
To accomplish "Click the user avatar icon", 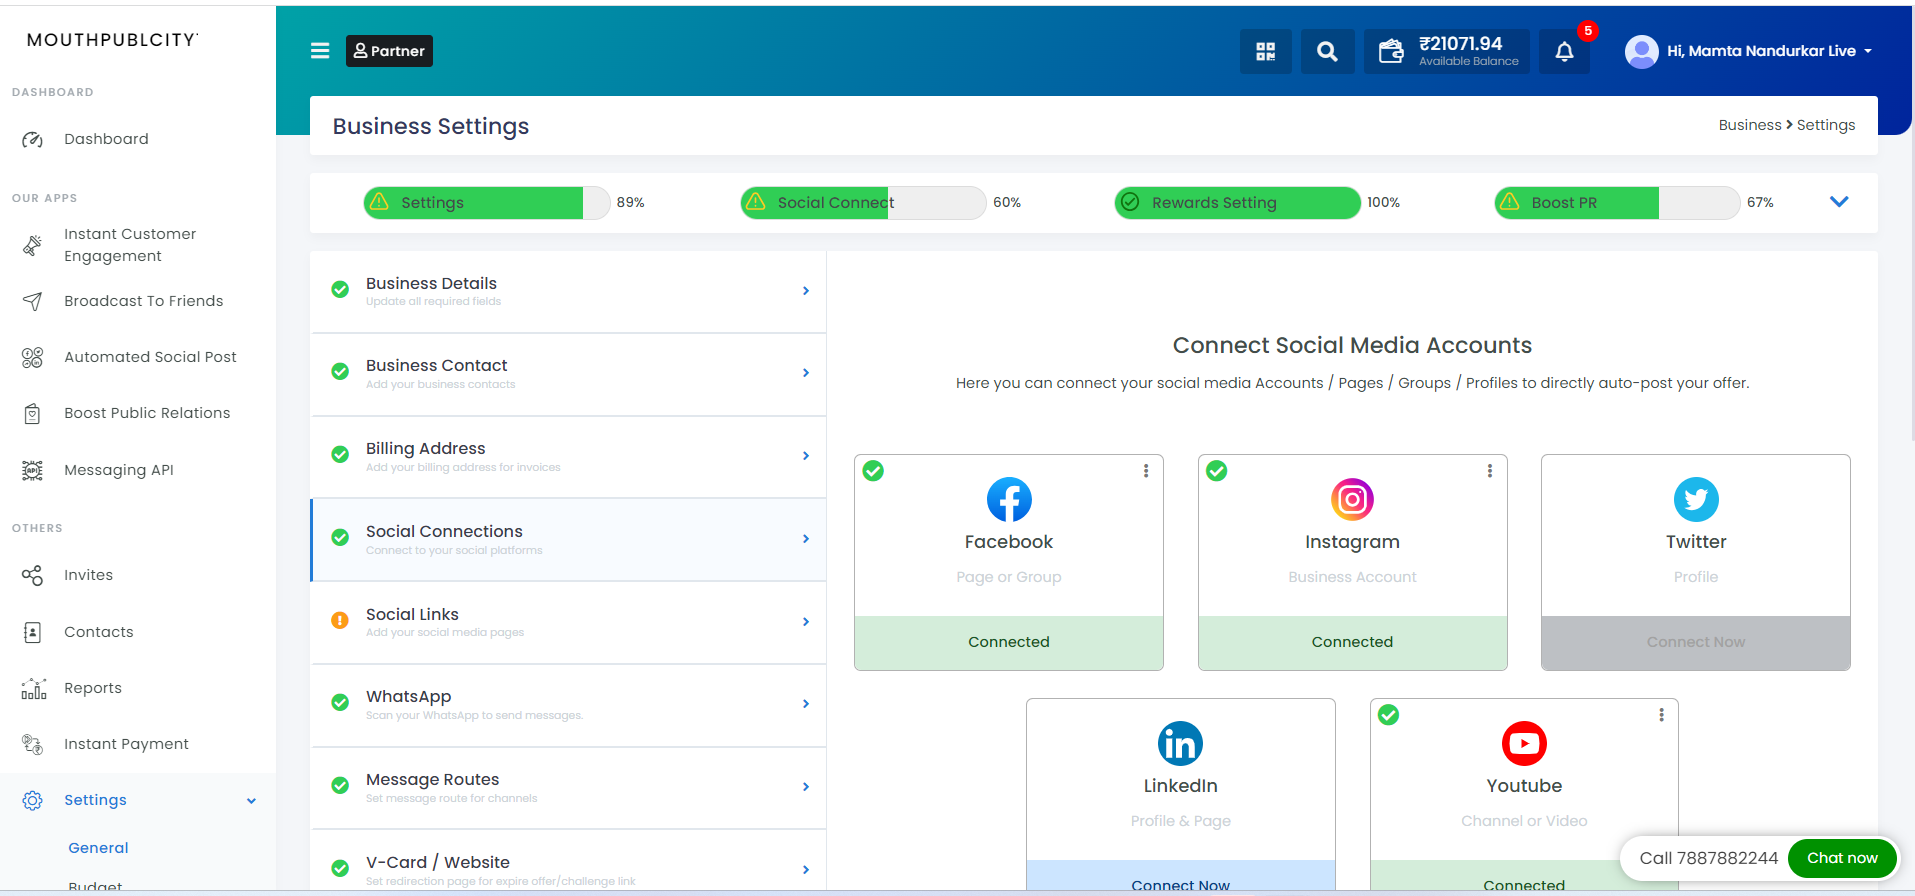I will (x=1641, y=51).
